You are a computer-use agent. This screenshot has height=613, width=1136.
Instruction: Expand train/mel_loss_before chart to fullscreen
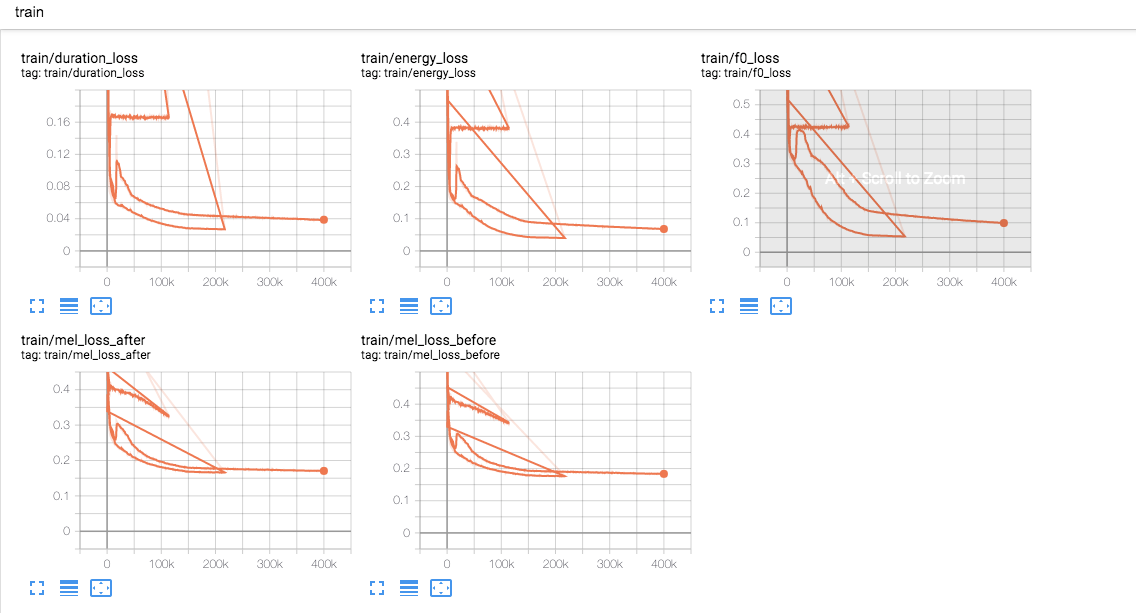[x=377, y=588]
